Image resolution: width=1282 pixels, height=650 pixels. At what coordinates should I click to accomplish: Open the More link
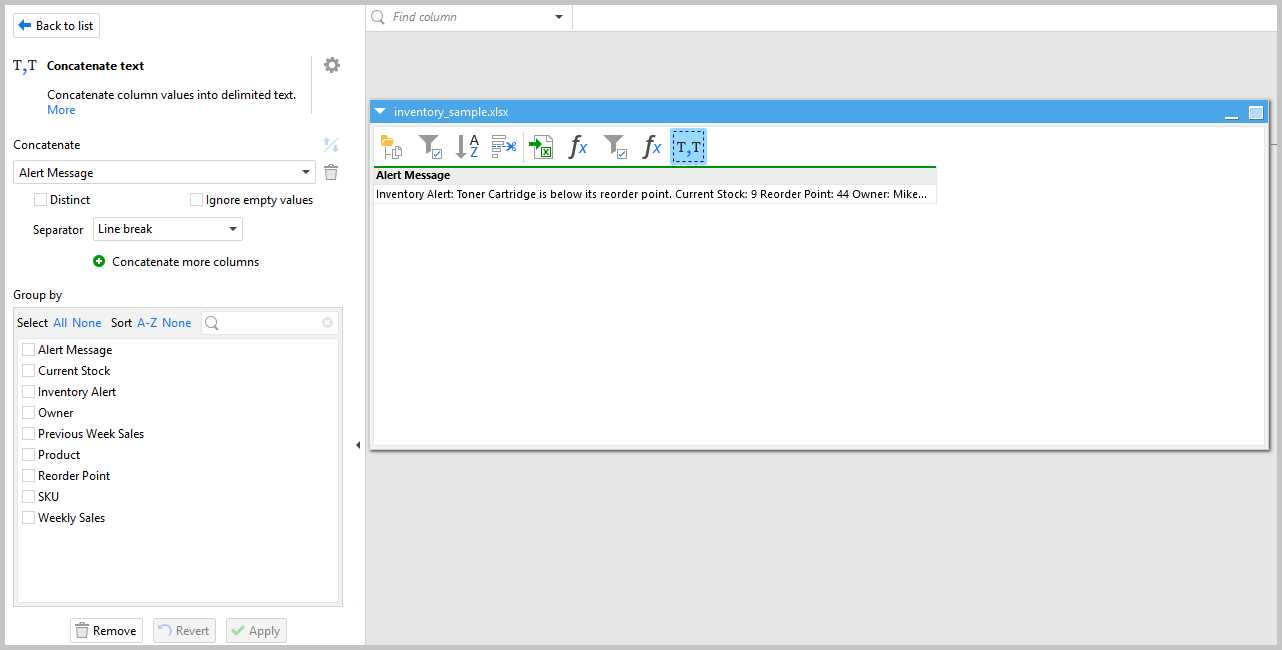coord(61,110)
